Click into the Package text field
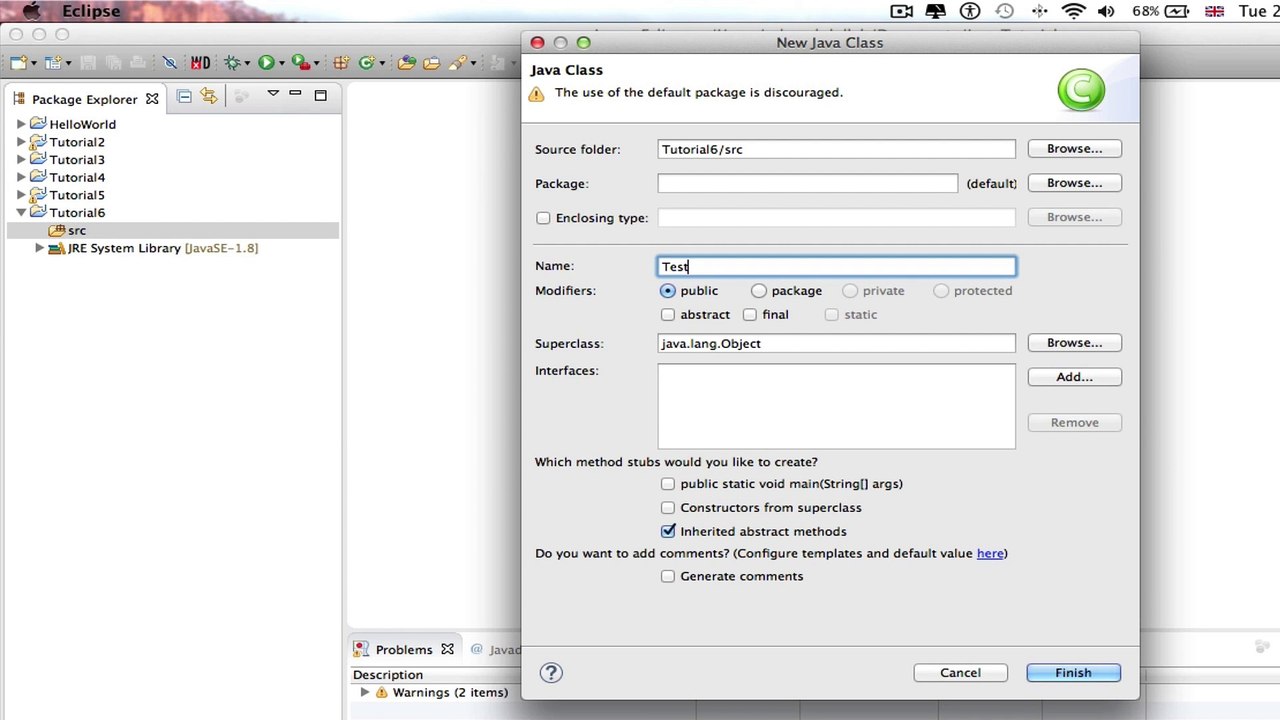Image resolution: width=1280 pixels, height=720 pixels. coord(807,184)
